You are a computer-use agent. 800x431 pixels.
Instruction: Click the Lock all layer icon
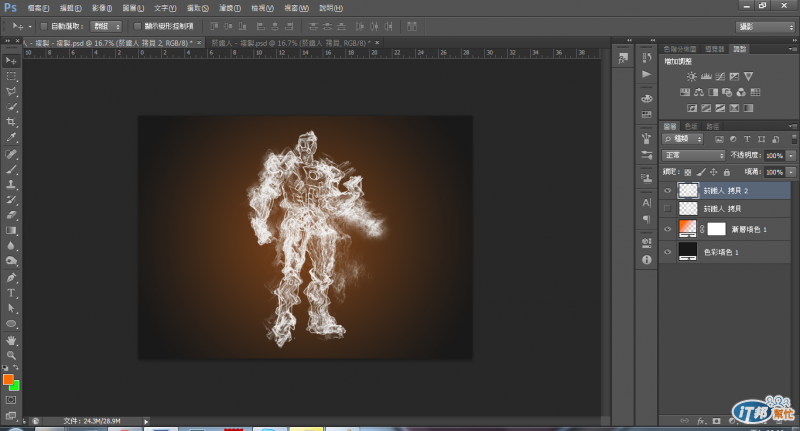726,172
